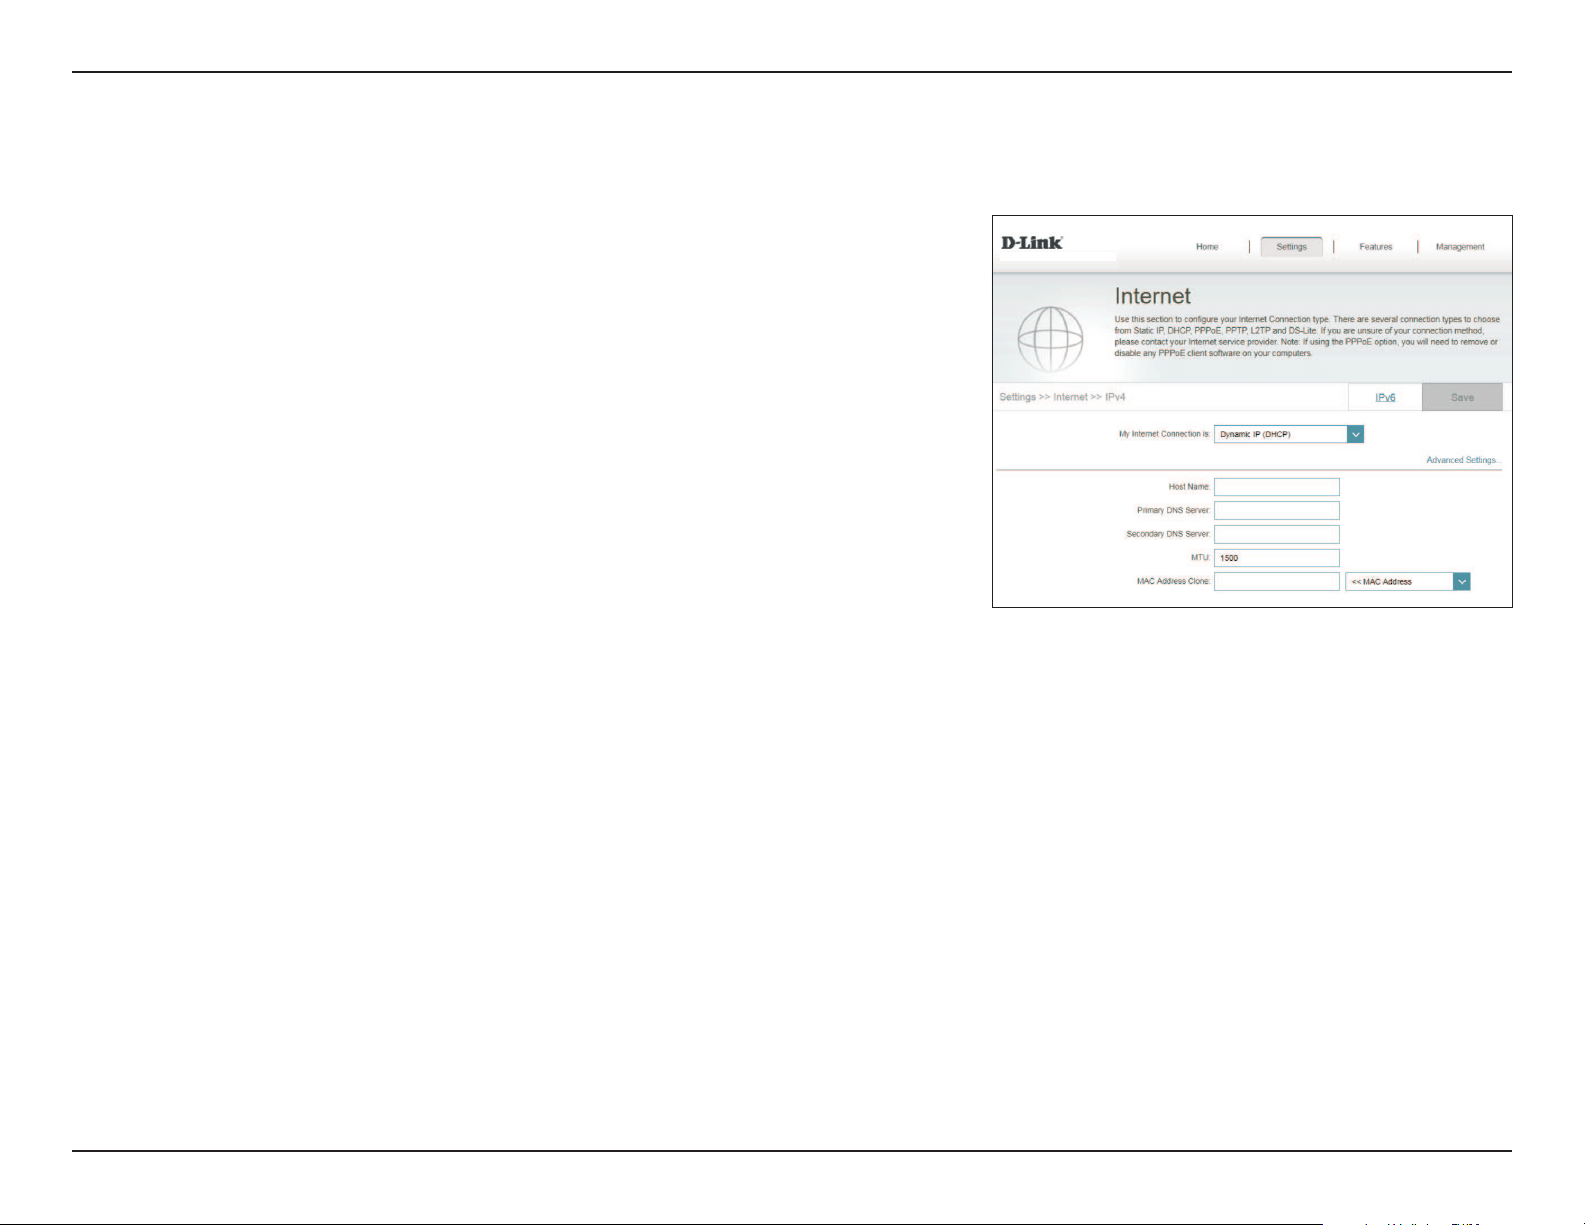The height and width of the screenshot is (1225, 1585).
Task: Focus the Host Name field
Action: click(x=1276, y=487)
